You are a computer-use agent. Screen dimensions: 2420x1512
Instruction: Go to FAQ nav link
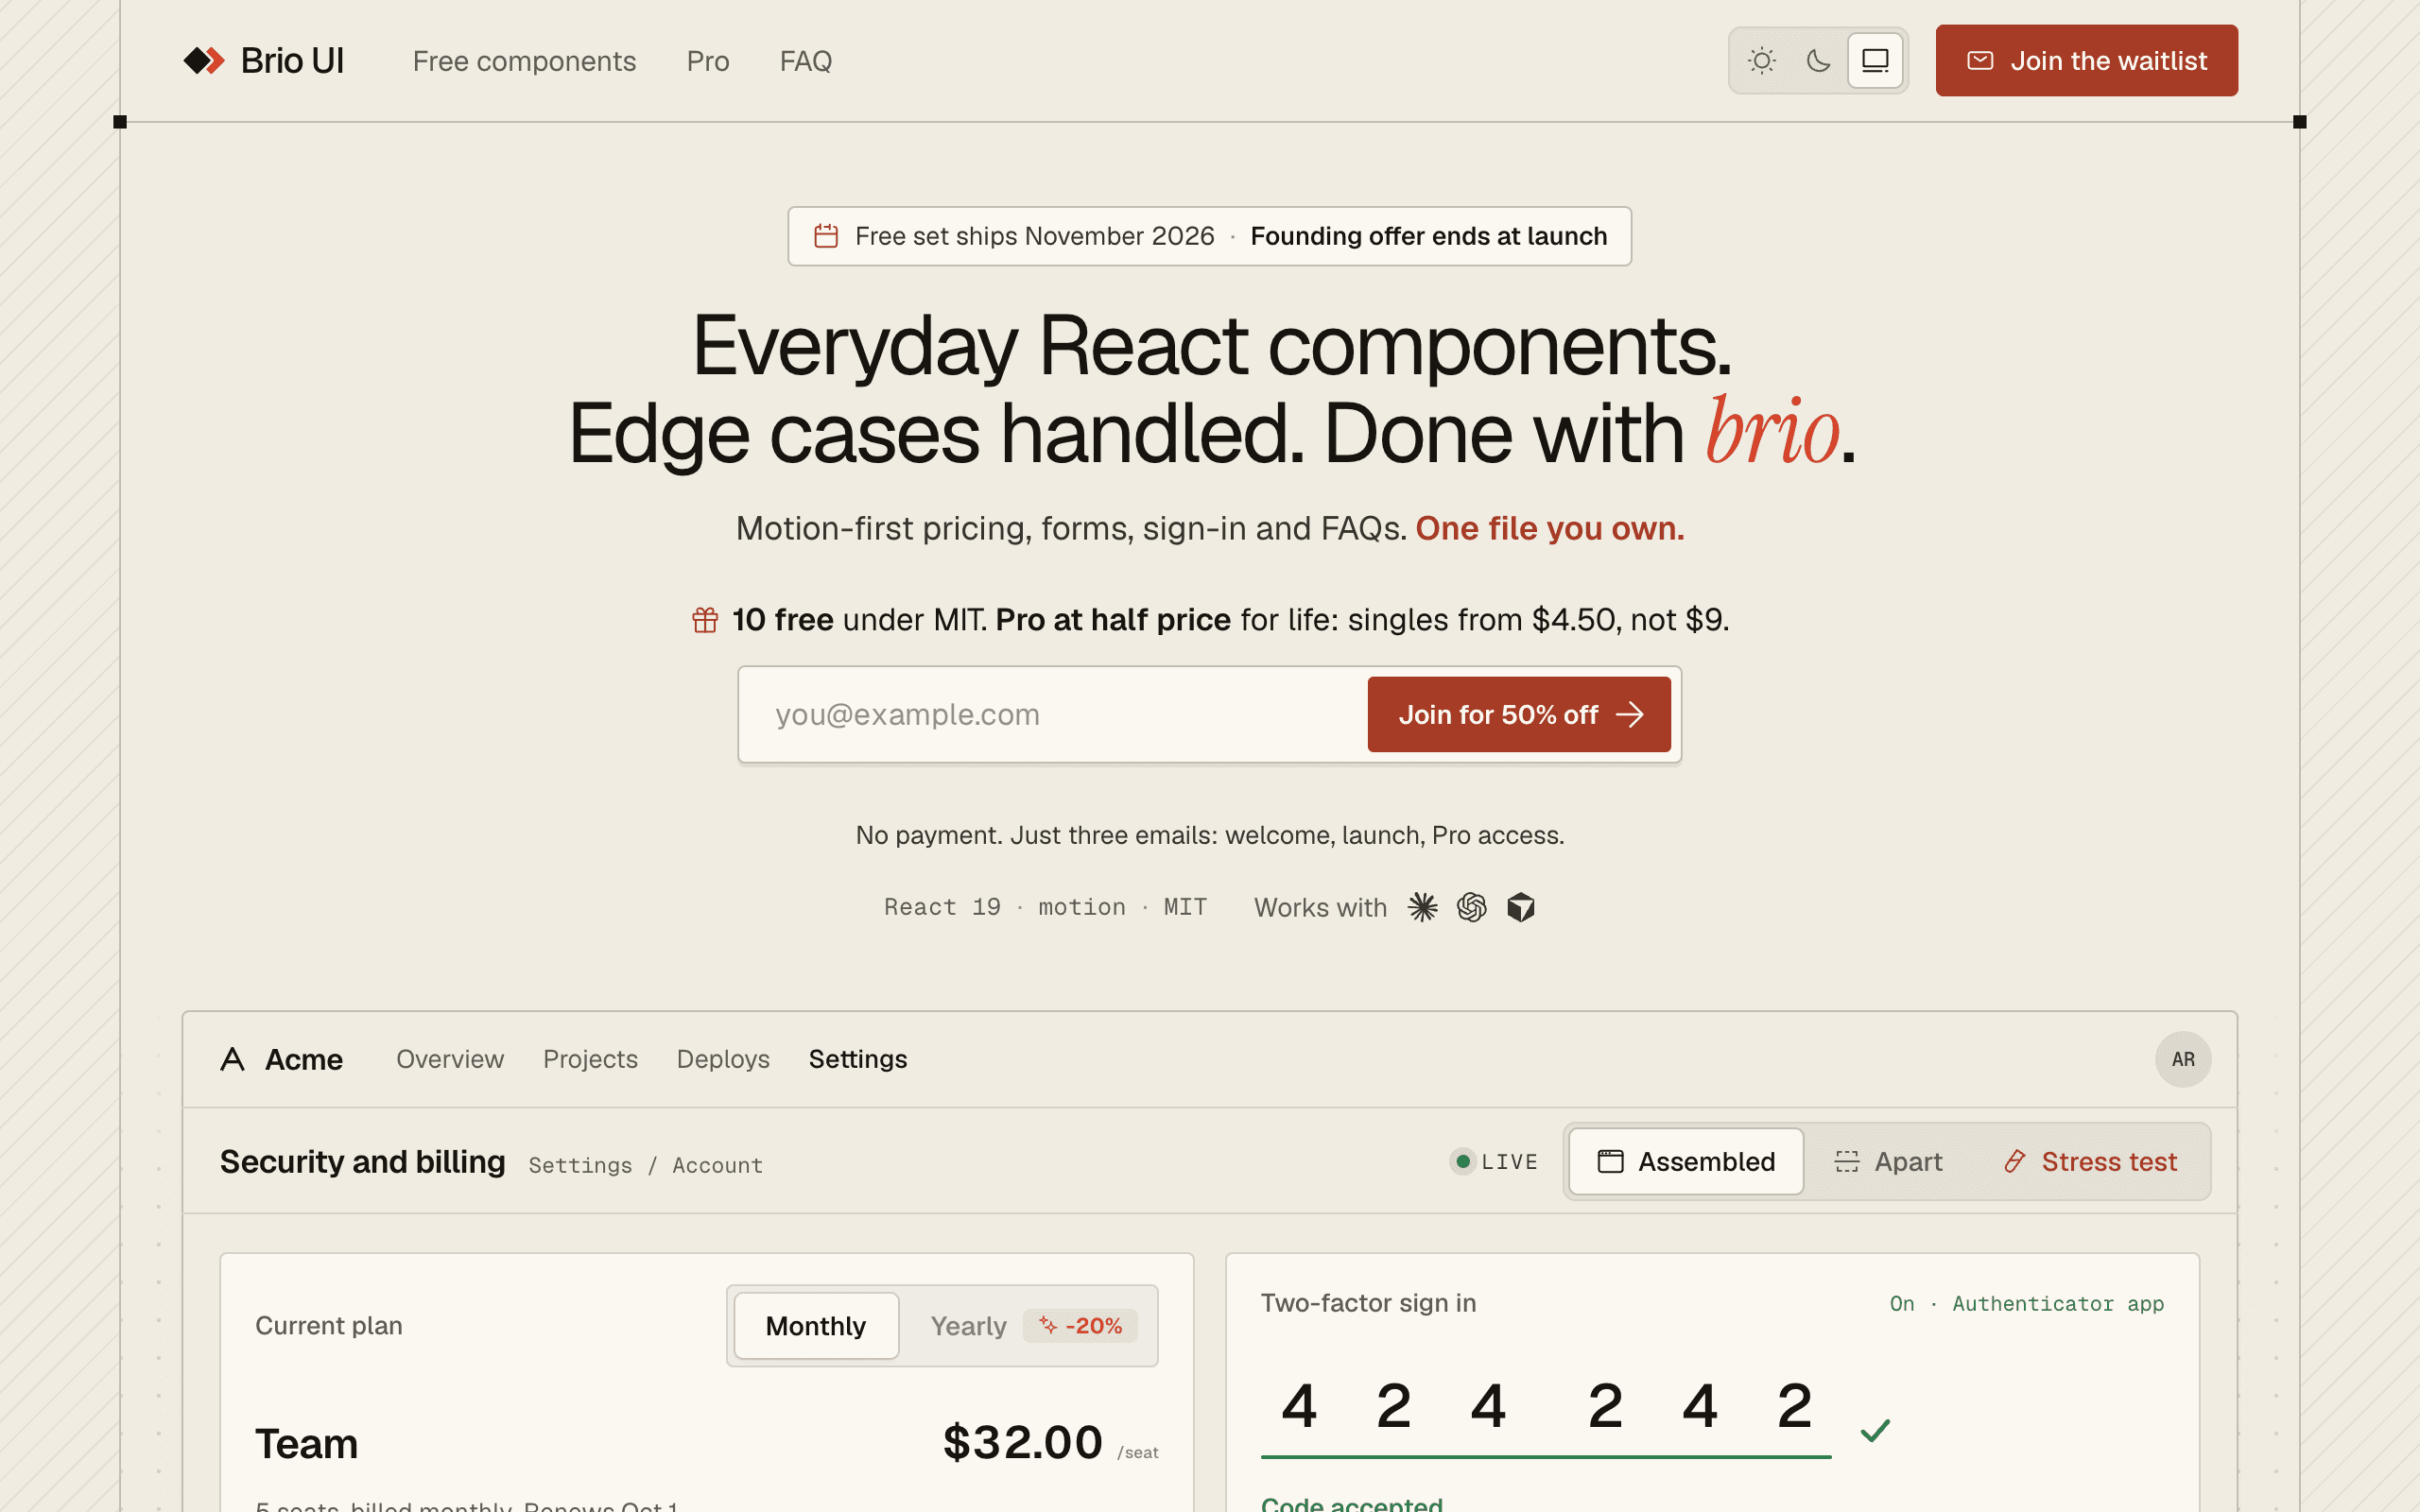[x=806, y=61]
